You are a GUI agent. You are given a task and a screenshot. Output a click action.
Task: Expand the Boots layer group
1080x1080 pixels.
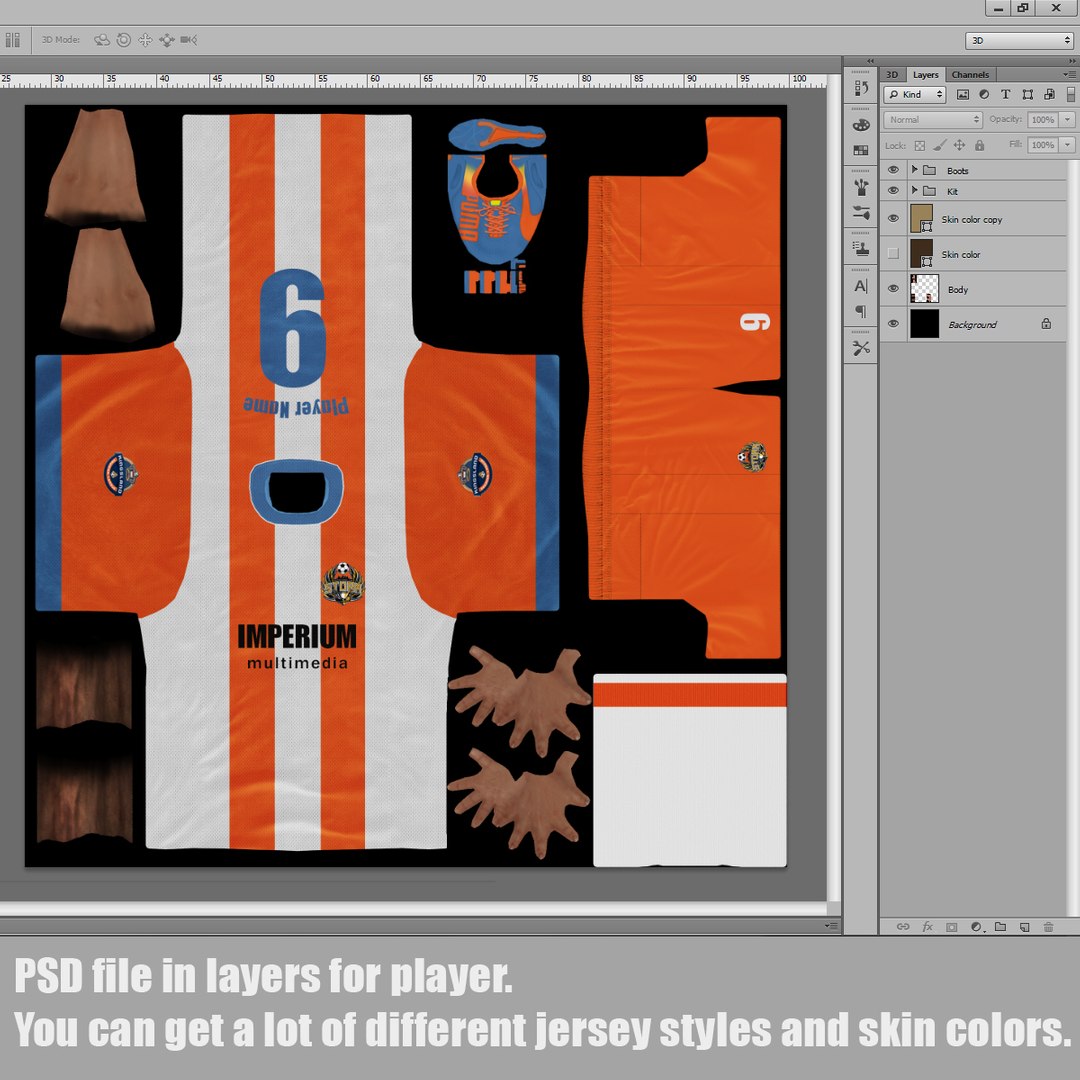pyautogui.click(x=915, y=169)
